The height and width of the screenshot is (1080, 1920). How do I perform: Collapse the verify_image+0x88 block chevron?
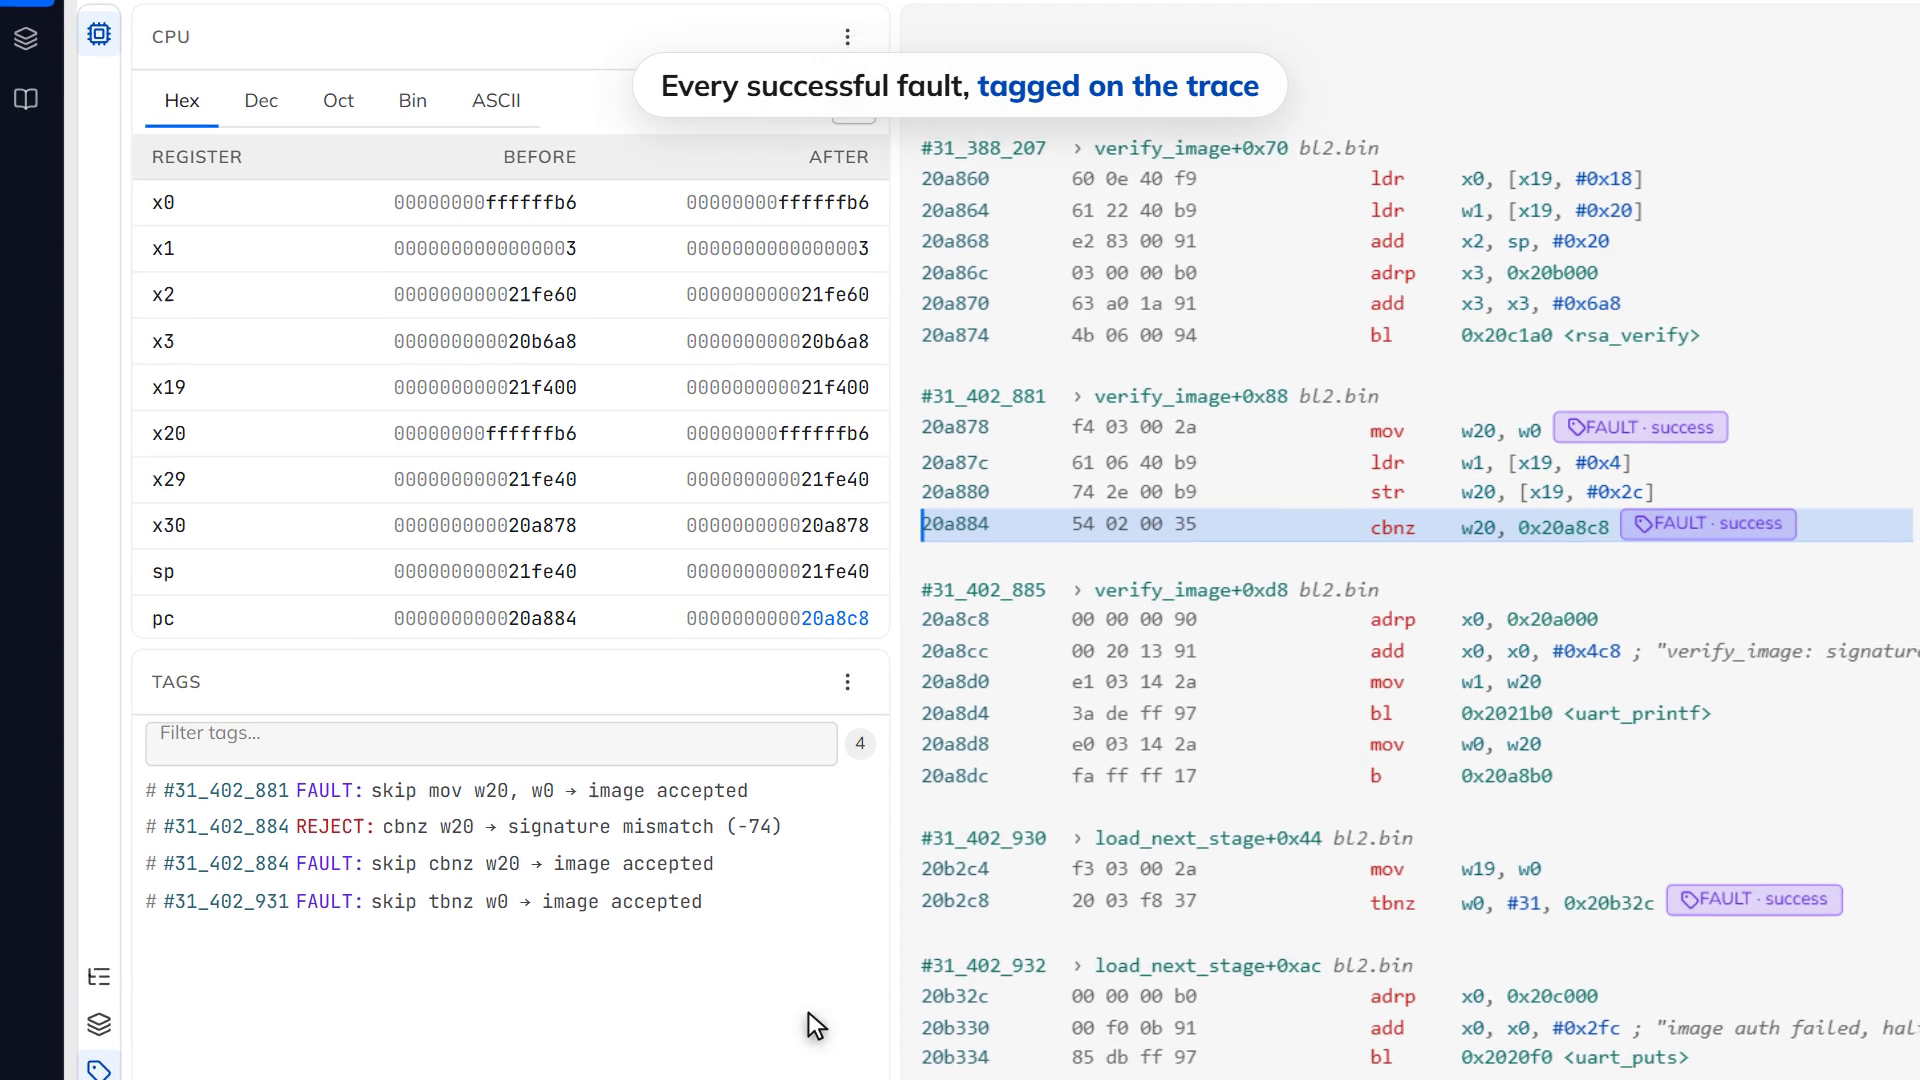click(x=1077, y=397)
